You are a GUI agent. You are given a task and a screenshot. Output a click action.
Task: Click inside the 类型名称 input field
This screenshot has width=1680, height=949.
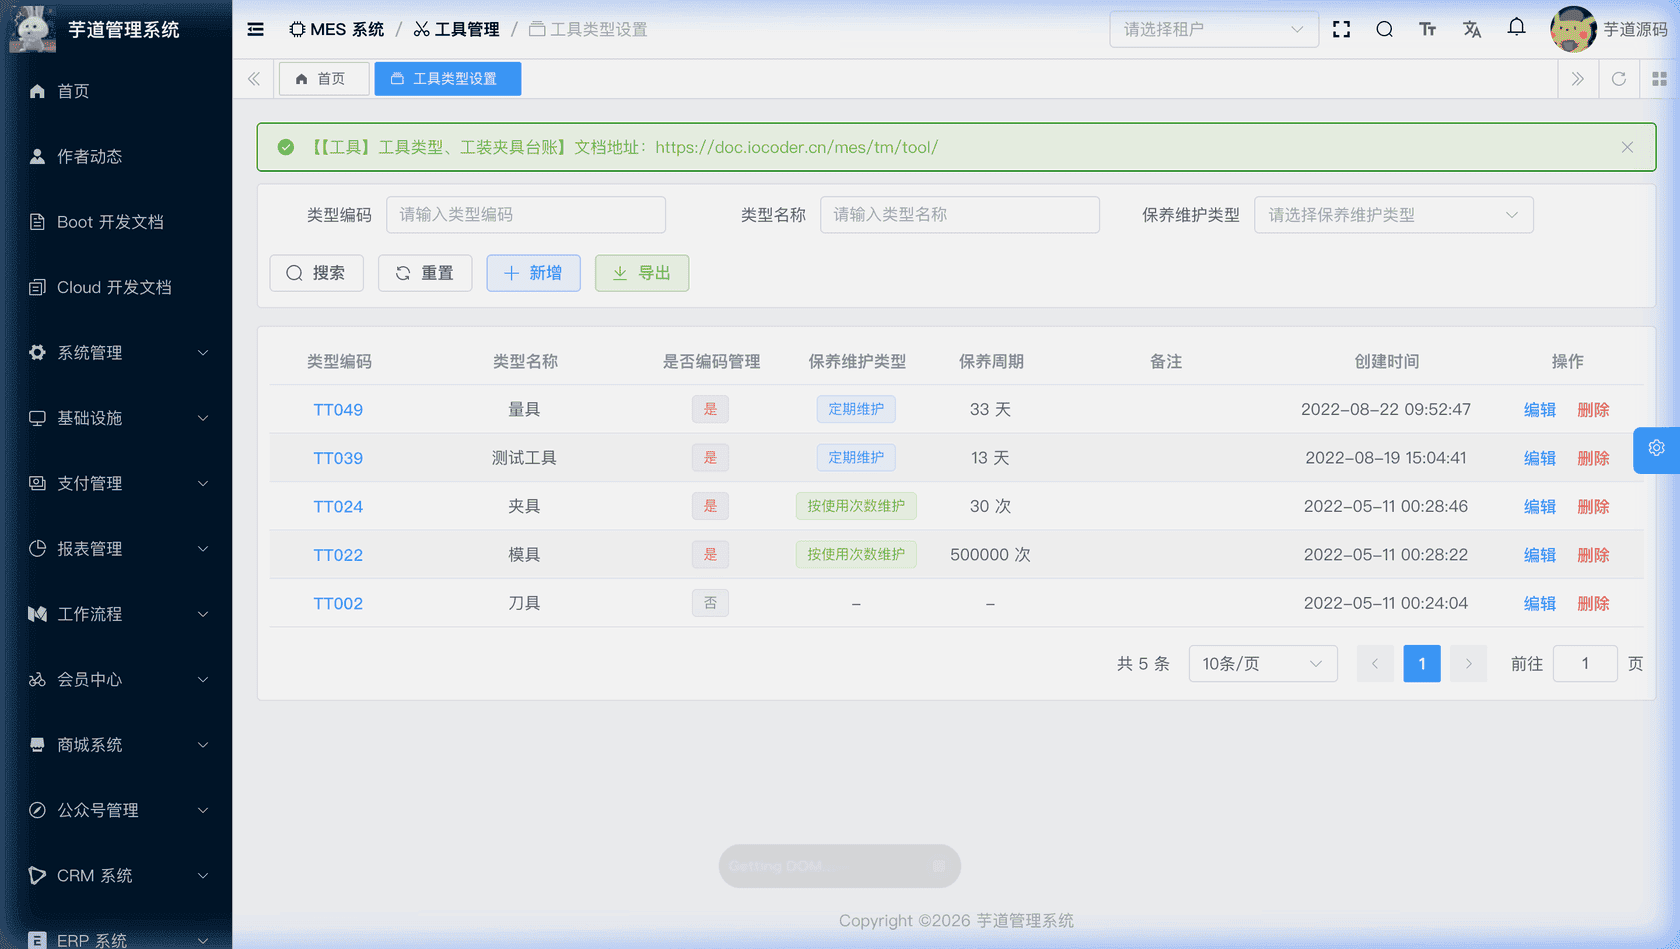[x=959, y=214]
